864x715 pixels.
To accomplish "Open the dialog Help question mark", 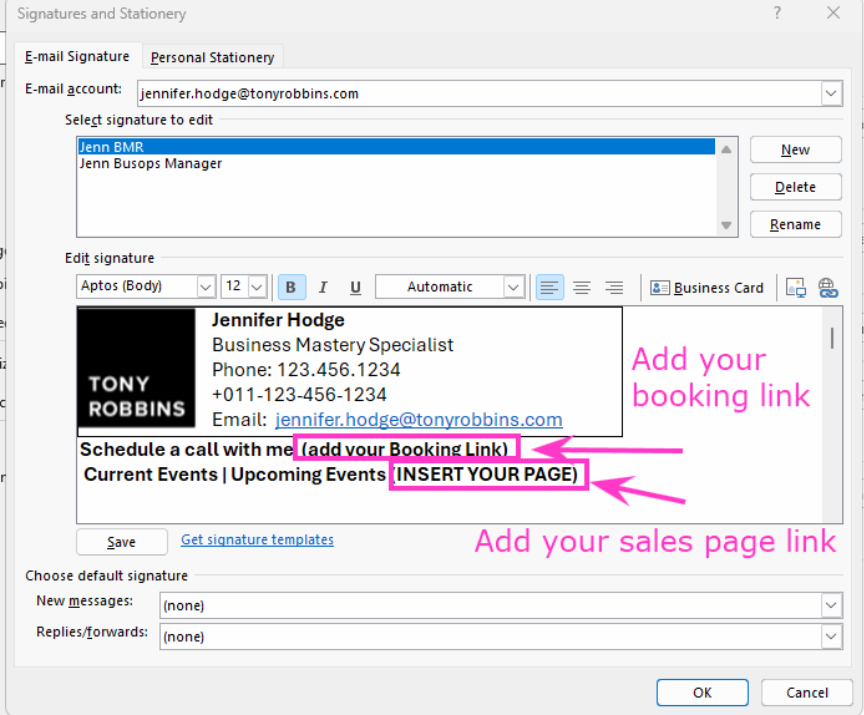I will pyautogui.click(x=777, y=13).
